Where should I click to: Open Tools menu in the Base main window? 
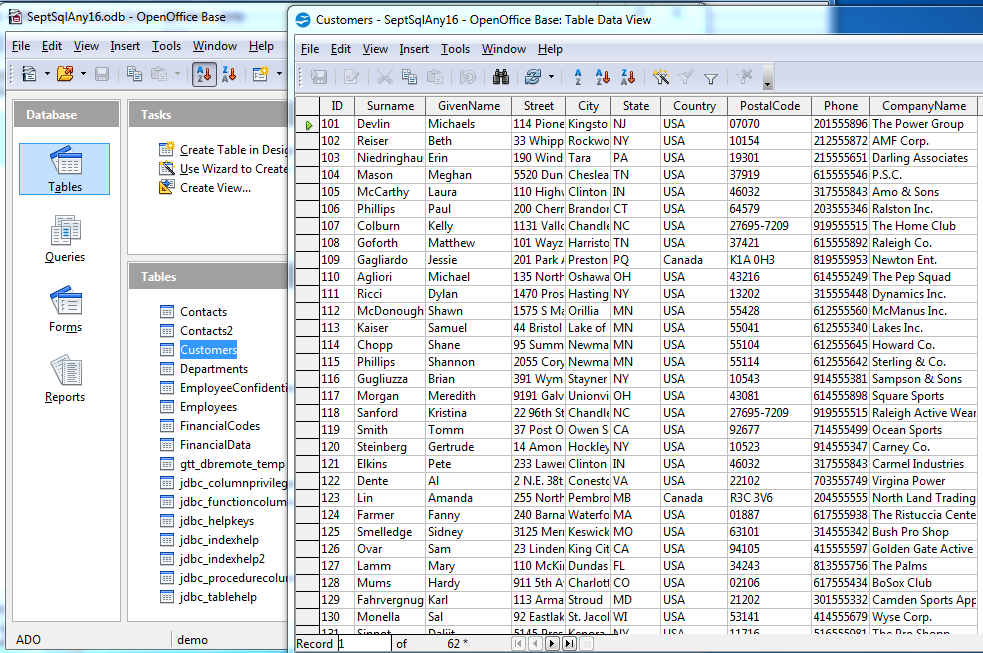coord(166,46)
